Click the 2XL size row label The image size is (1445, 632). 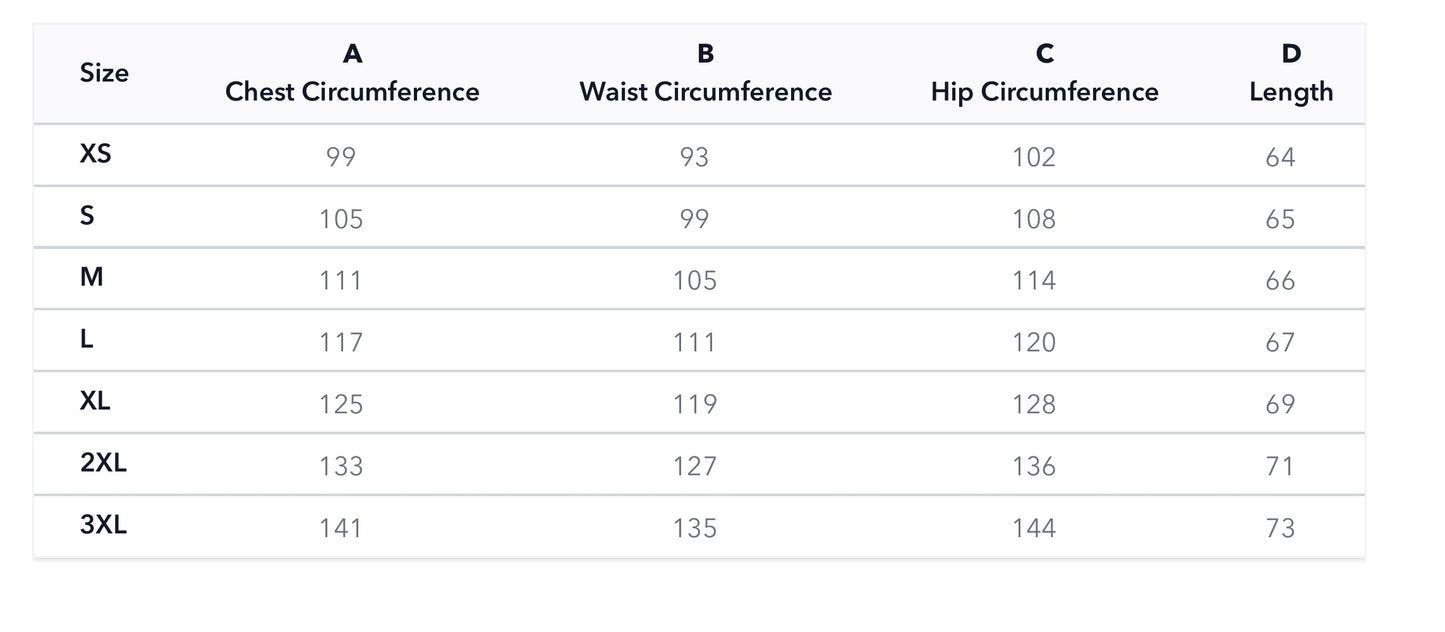coord(104,463)
